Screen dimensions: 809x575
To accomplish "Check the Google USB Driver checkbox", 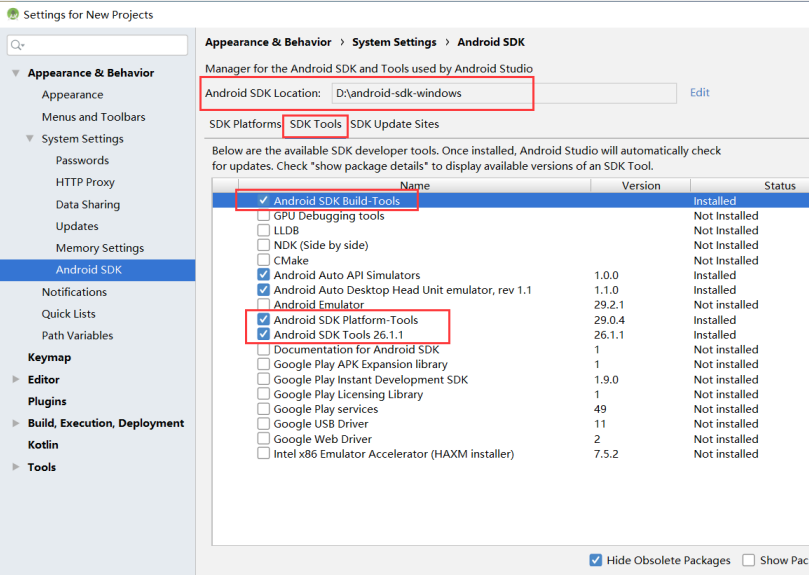I will point(264,424).
